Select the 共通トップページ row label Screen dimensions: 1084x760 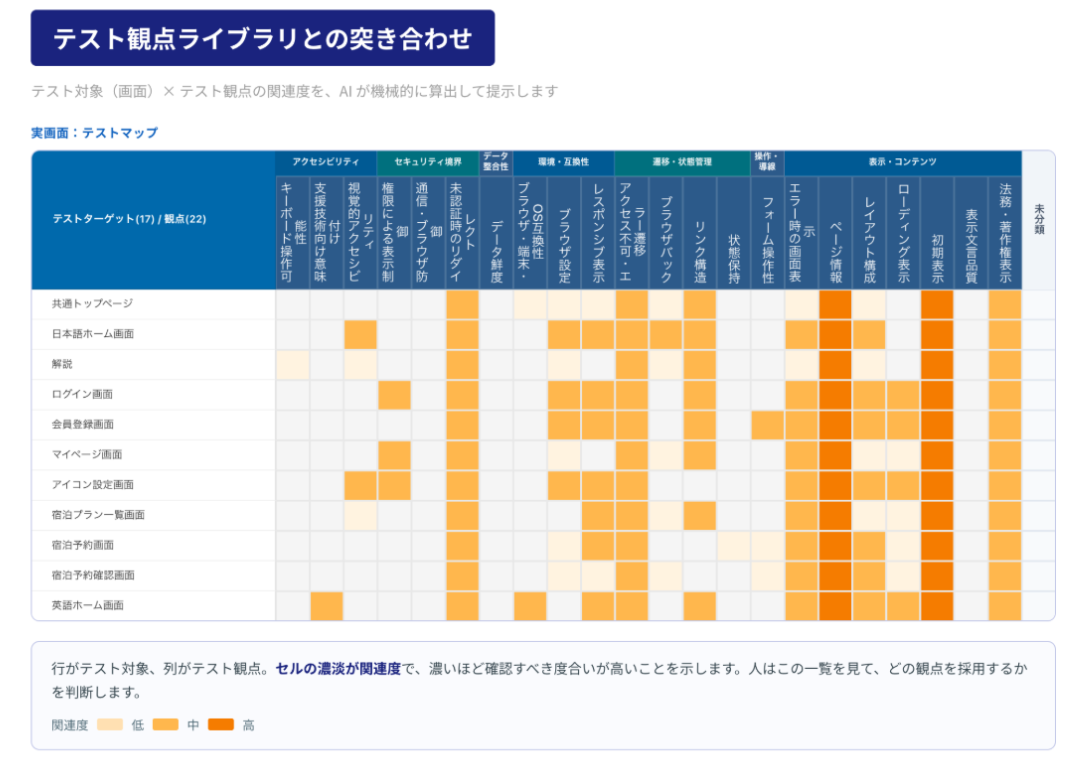93,304
